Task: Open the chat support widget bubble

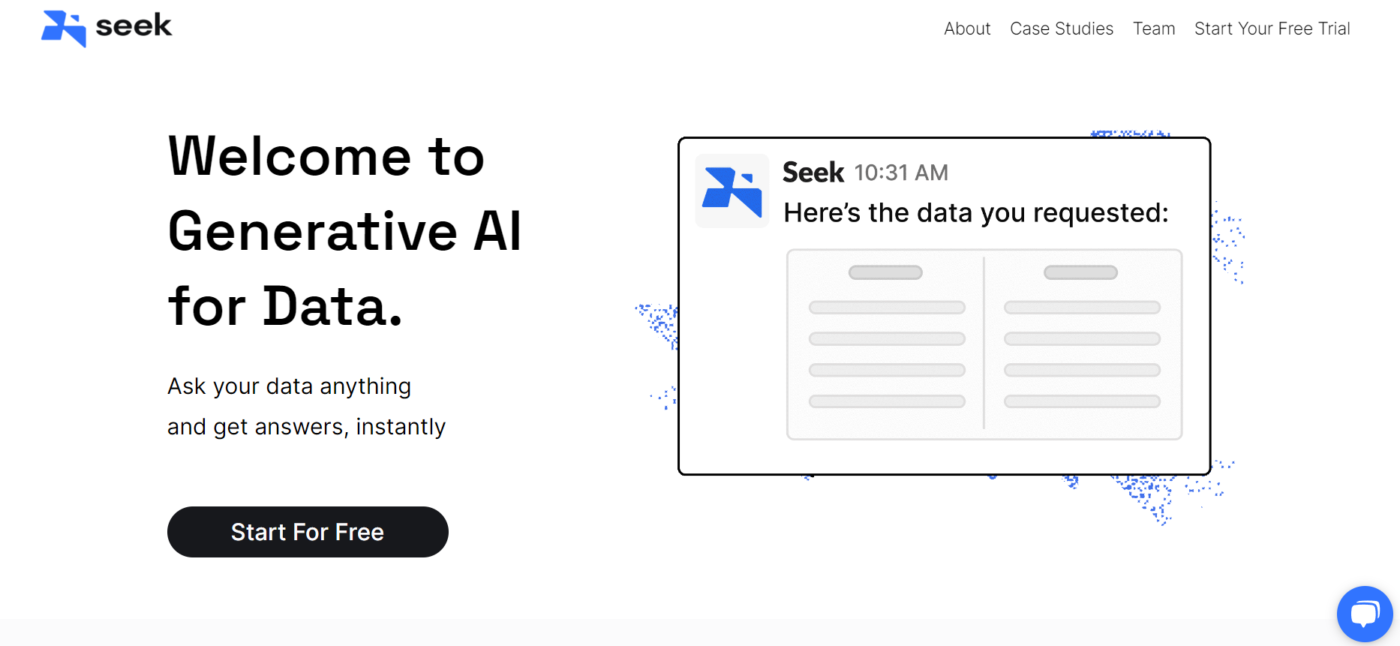Action: (x=1364, y=613)
